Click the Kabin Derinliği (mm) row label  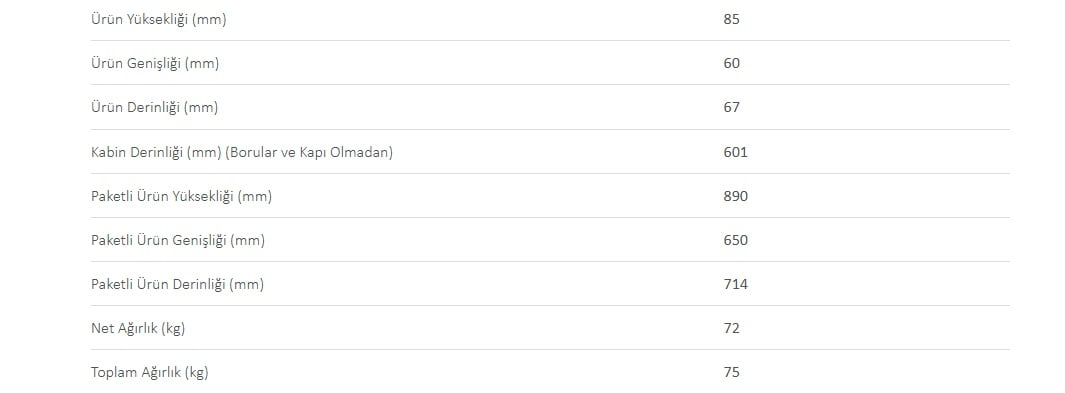click(242, 153)
